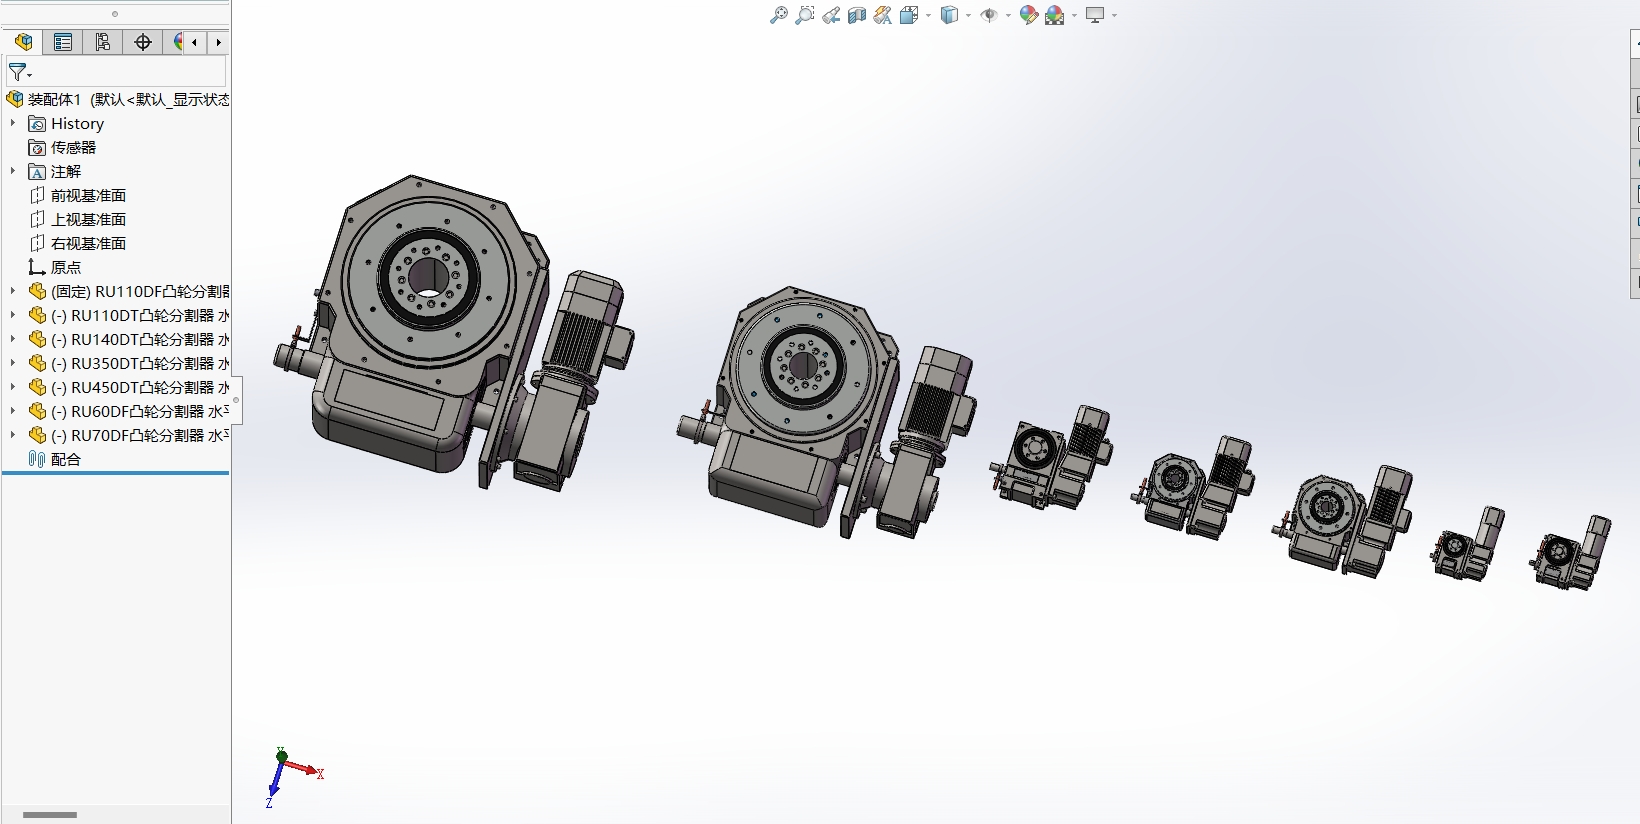Expand (固定) RU110DF component

[x=13, y=291]
